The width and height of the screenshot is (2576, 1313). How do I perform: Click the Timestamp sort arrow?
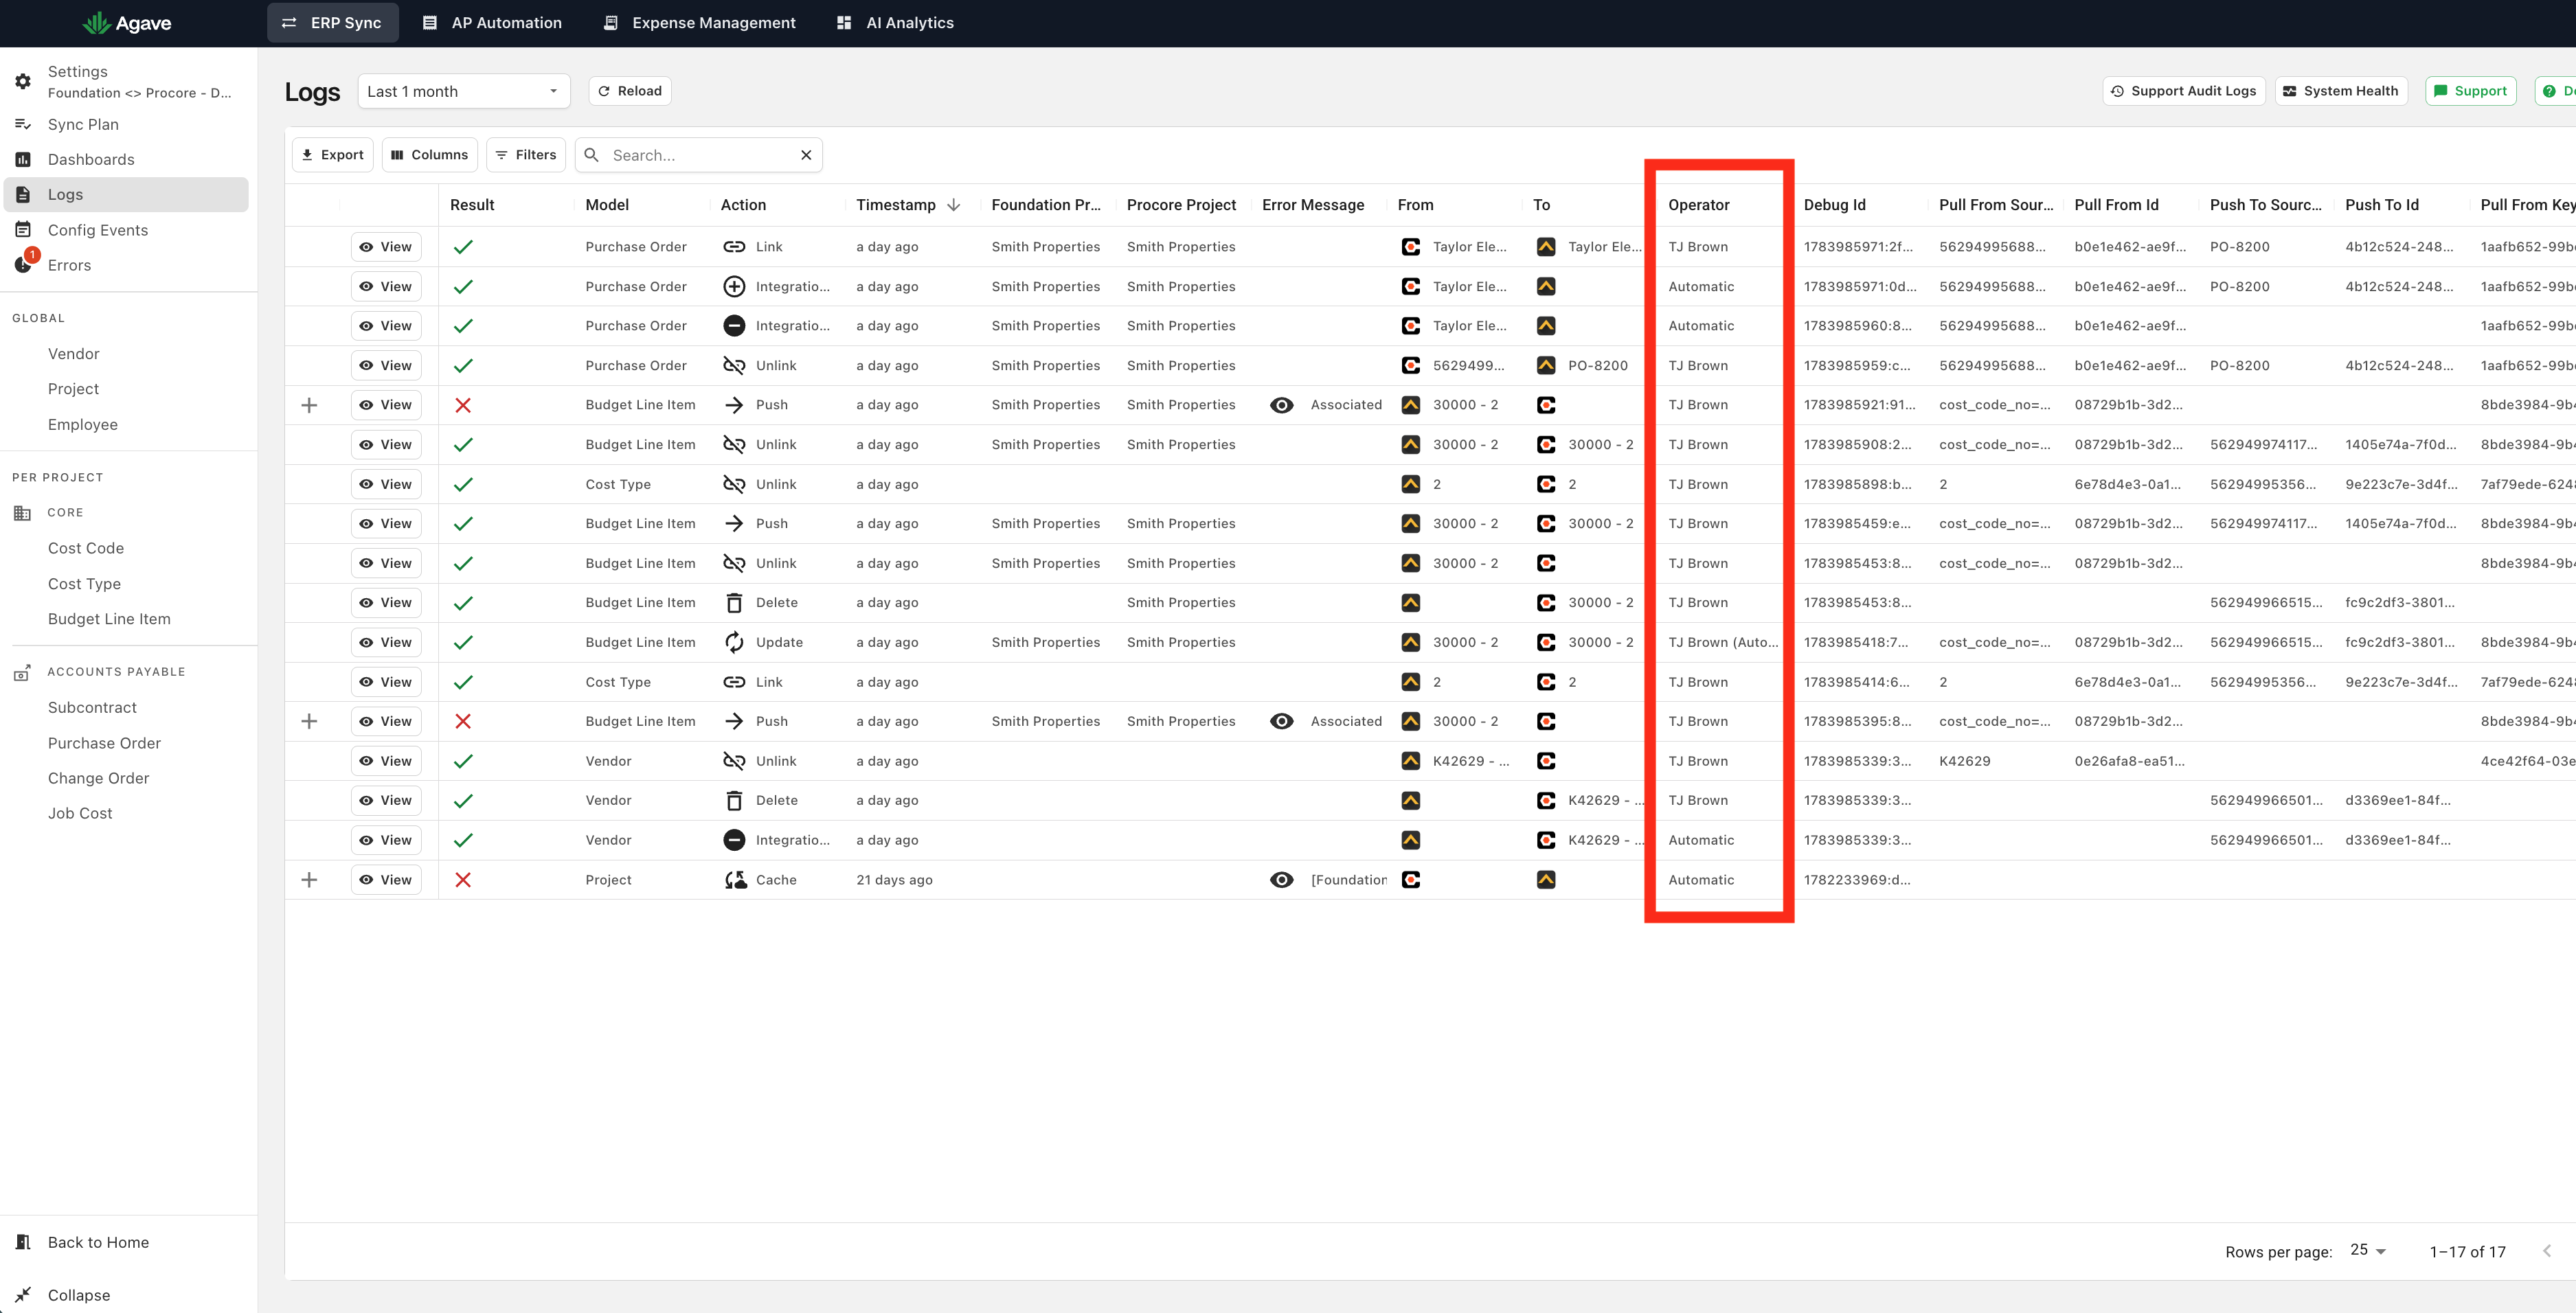coord(954,205)
